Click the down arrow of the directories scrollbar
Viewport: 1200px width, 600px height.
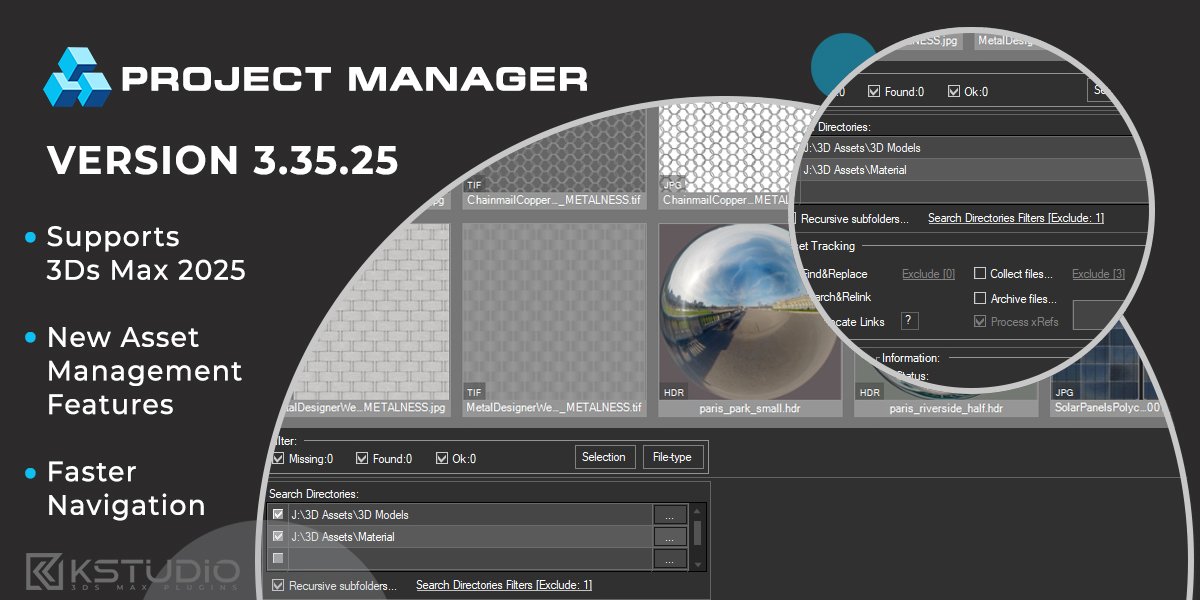698,563
